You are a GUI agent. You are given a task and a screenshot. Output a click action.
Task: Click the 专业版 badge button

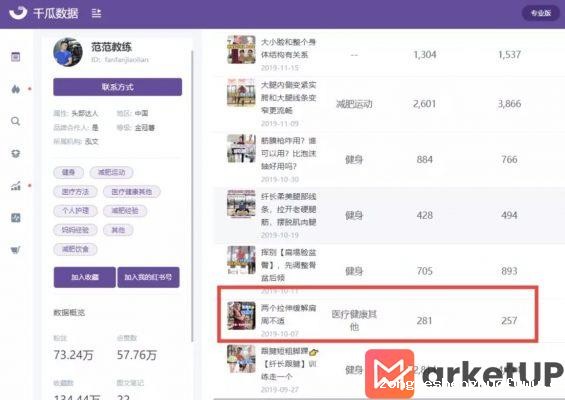540,13
